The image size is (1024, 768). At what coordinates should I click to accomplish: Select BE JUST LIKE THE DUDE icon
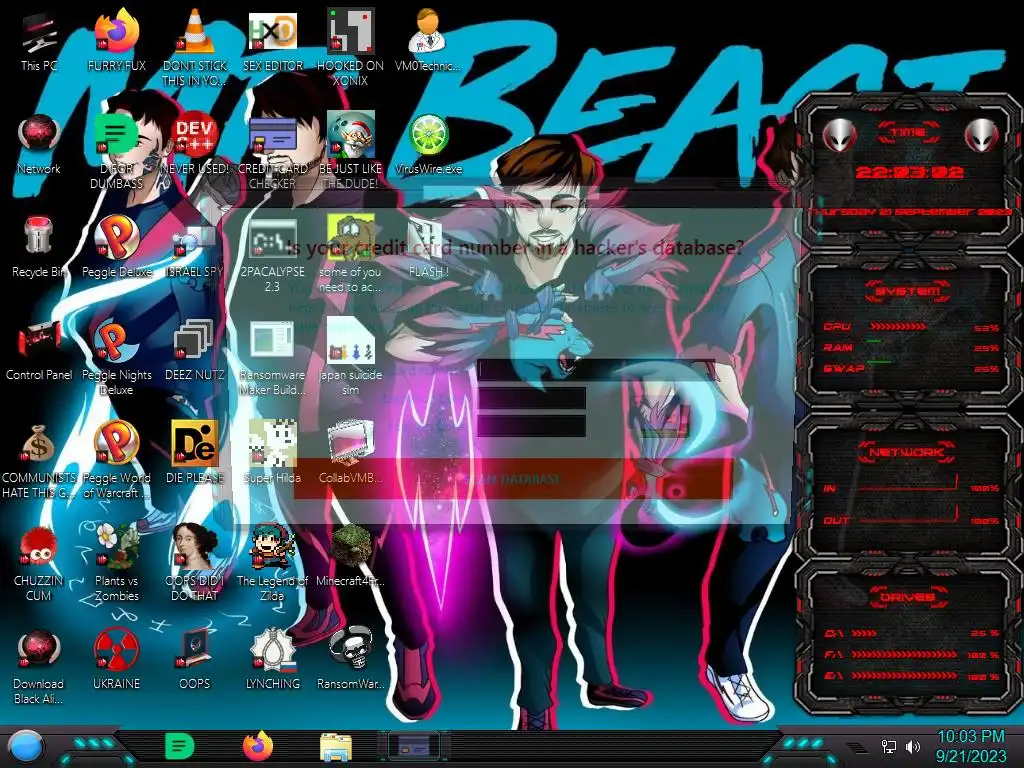coord(350,150)
